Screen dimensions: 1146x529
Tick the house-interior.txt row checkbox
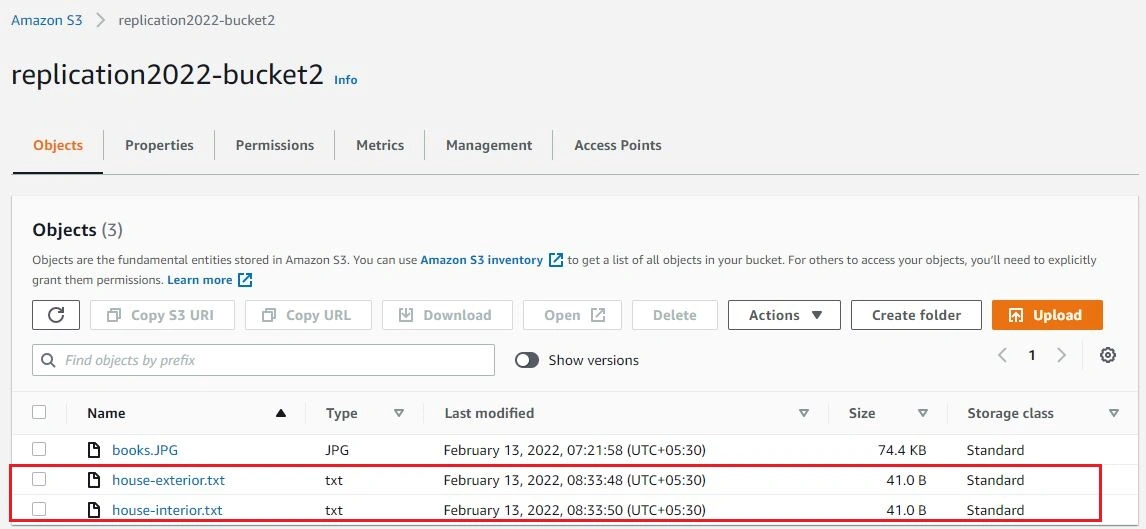(39, 509)
